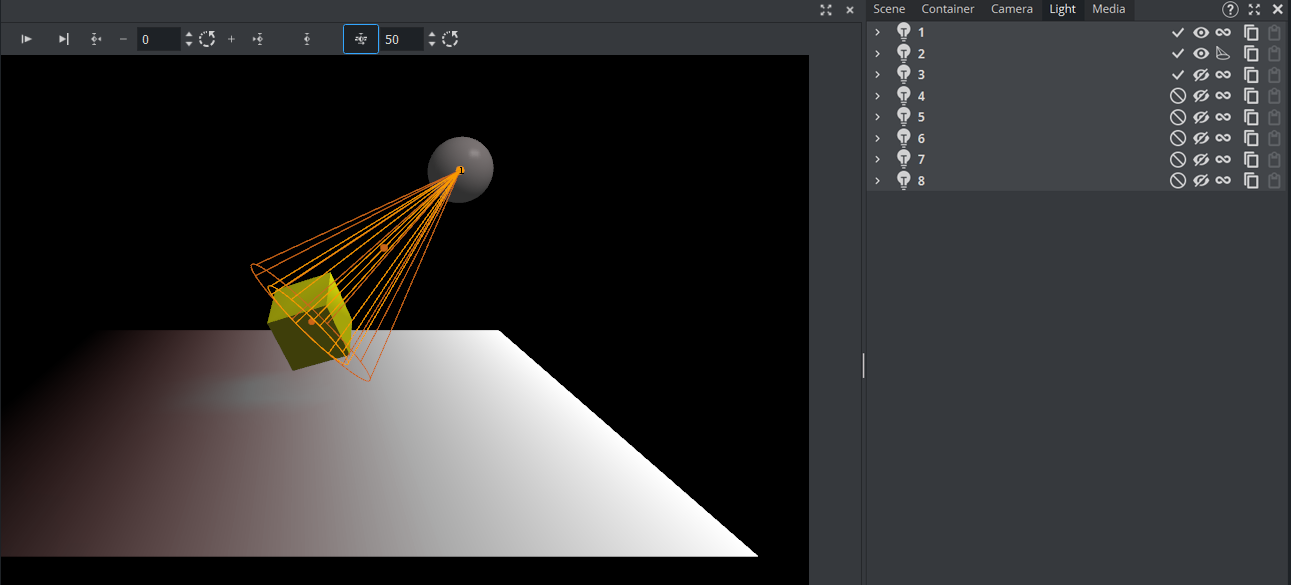The height and width of the screenshot is (585, 1291).
Task: Hide light 1 with its eye toggle
Action: coord(1200,31)
